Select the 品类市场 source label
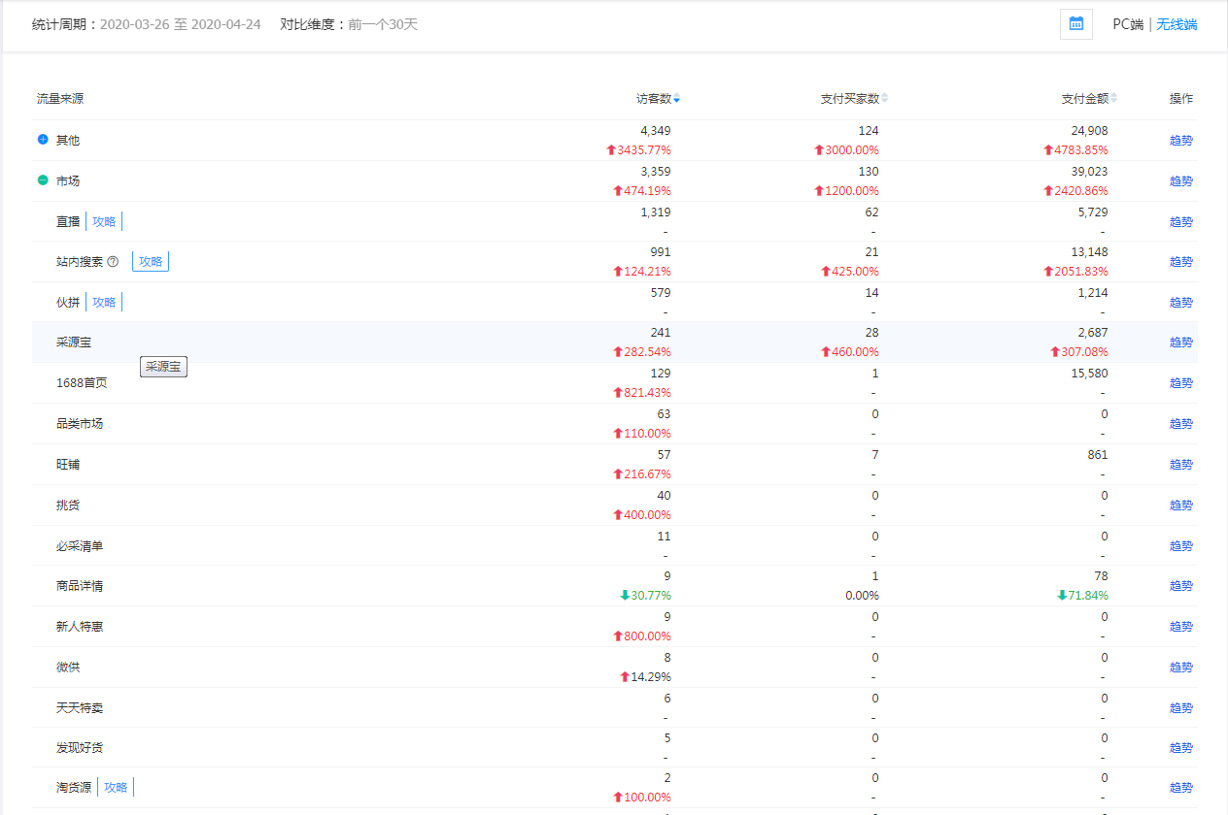The height and width of the screenshot is (815, 1228). pyautogui.click(x=79, y=424)
